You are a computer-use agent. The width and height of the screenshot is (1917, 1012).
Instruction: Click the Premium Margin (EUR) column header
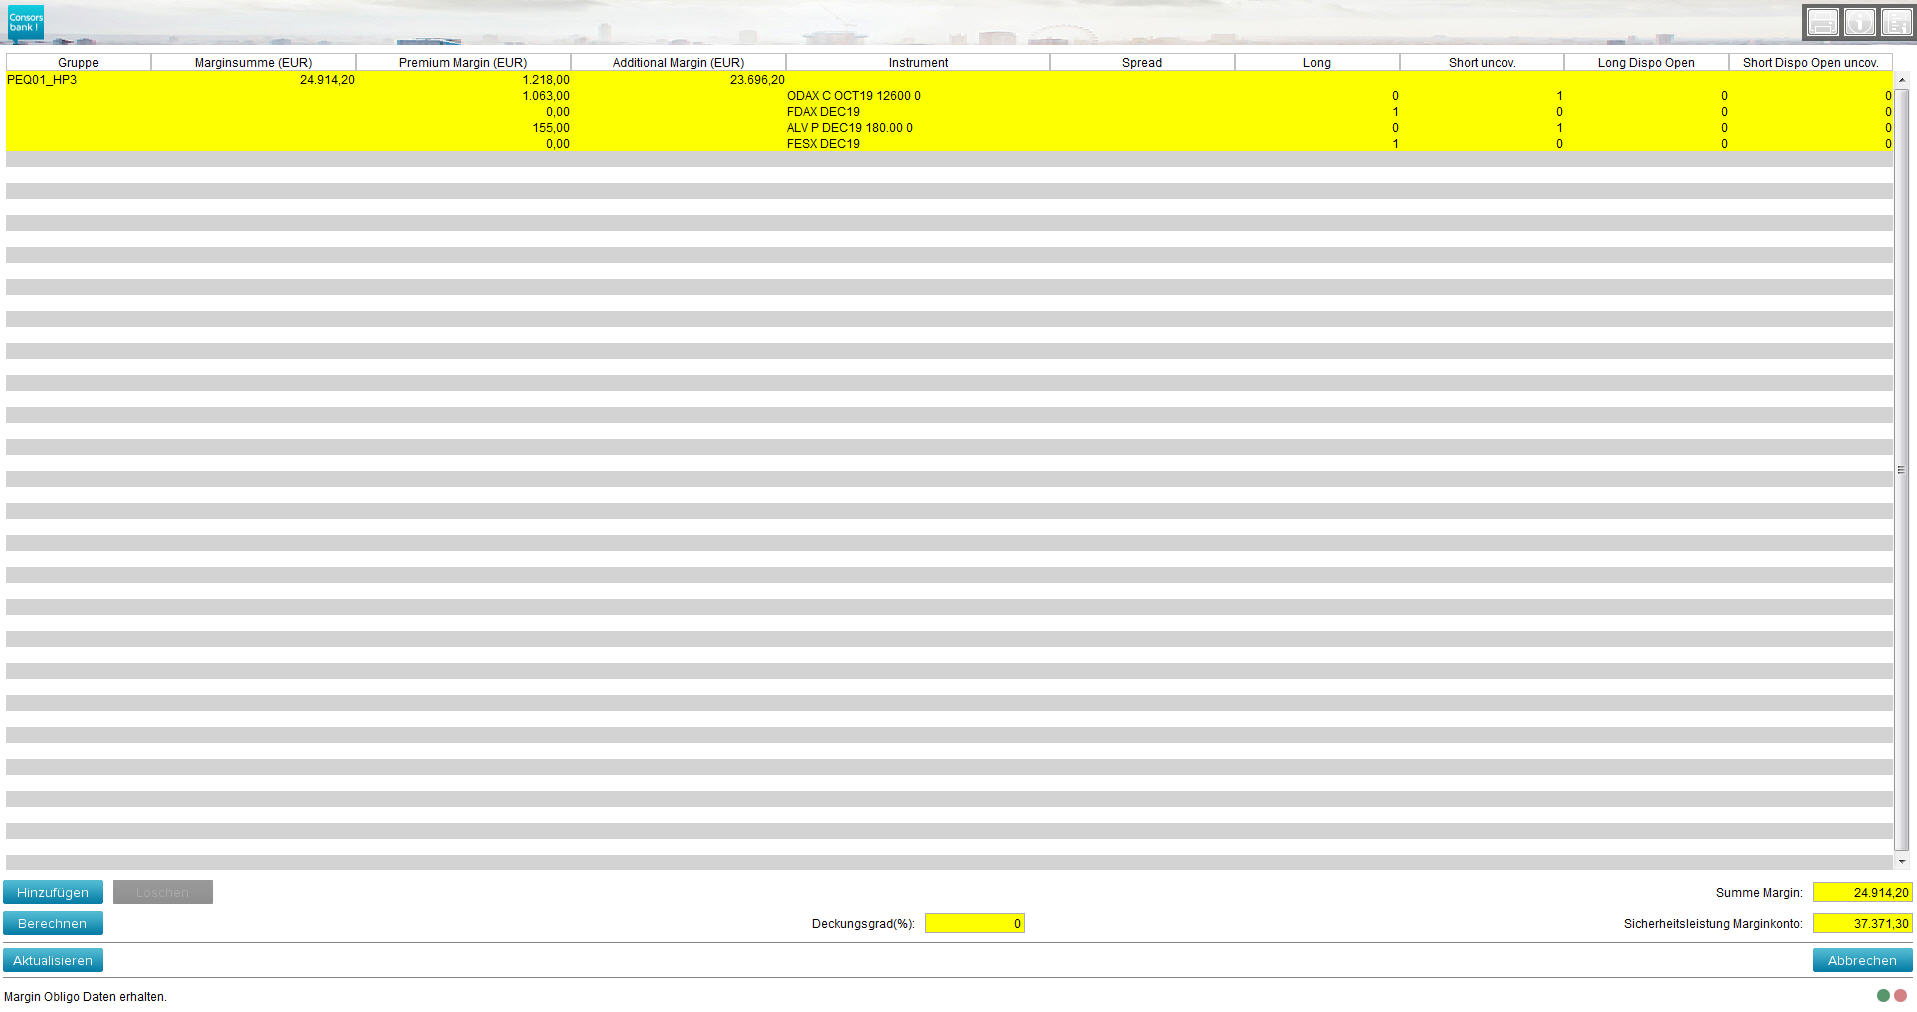tap(463, 62)
